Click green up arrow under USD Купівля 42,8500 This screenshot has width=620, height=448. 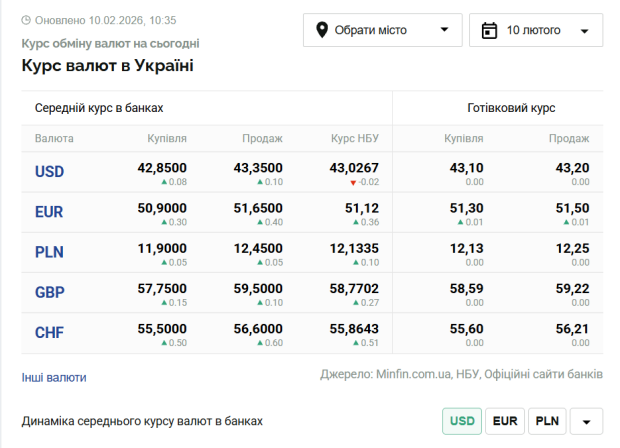[x=164, y=183]
